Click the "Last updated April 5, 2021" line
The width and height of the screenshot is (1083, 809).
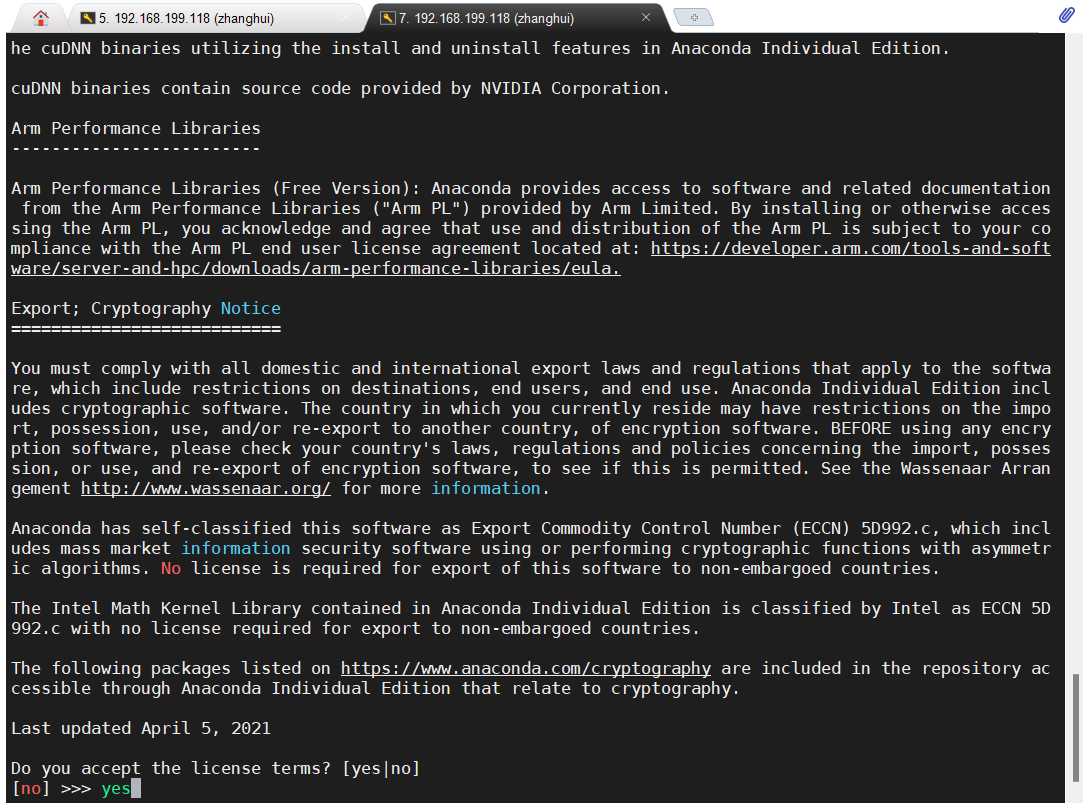(141, 728)
